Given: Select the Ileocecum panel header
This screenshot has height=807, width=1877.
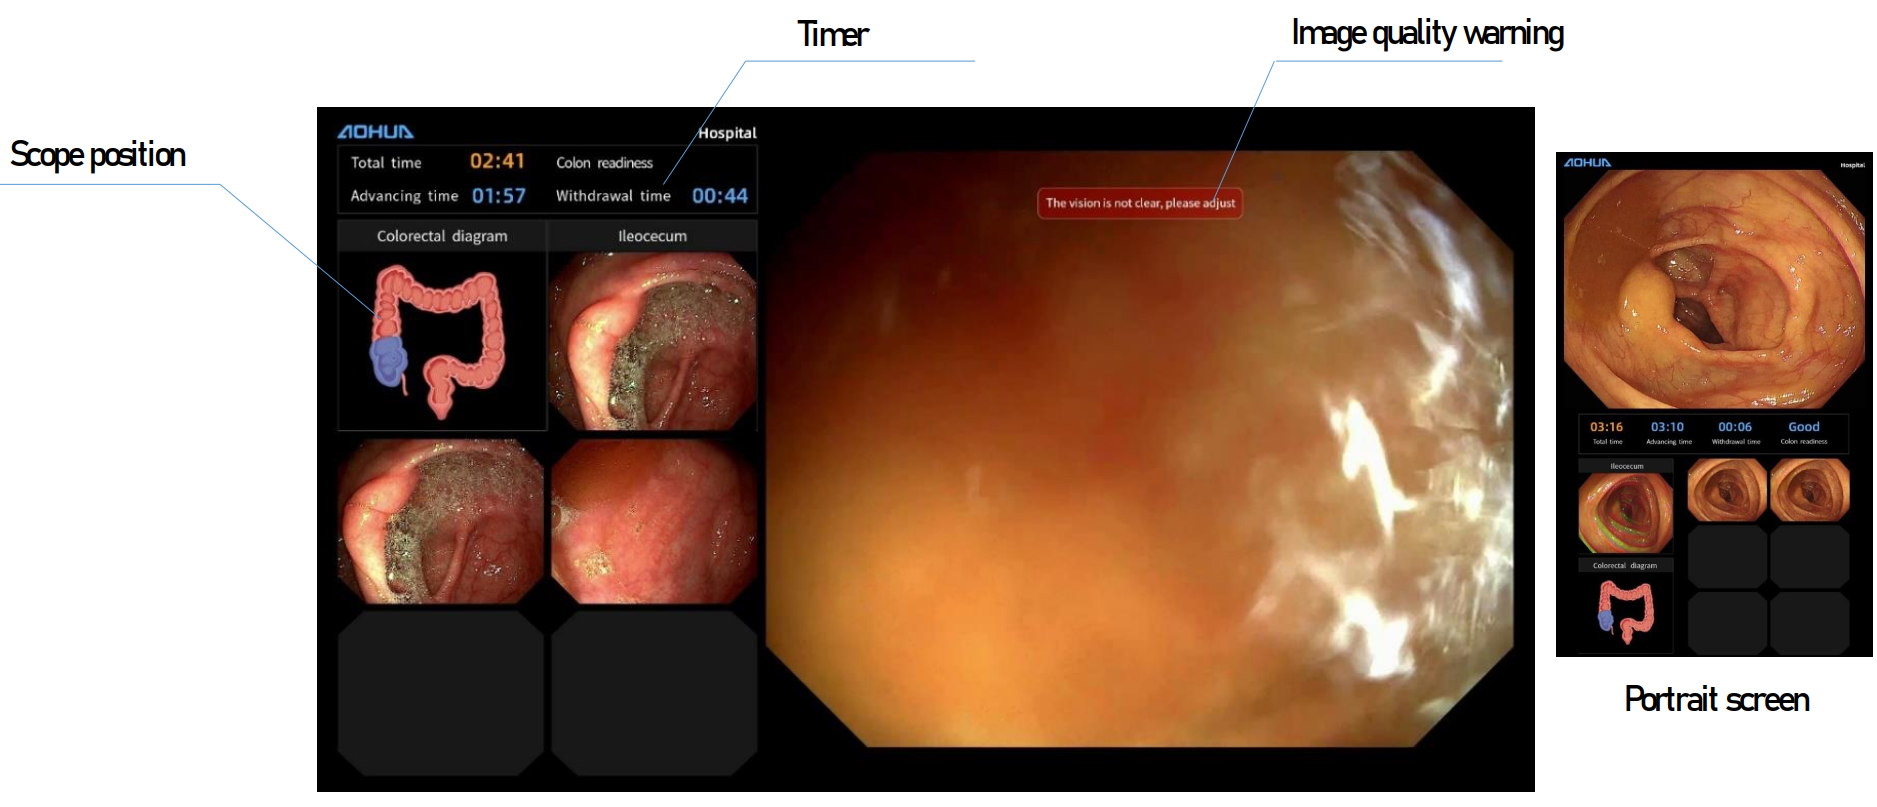Looking at the screenshot, I should pos(652,236).
